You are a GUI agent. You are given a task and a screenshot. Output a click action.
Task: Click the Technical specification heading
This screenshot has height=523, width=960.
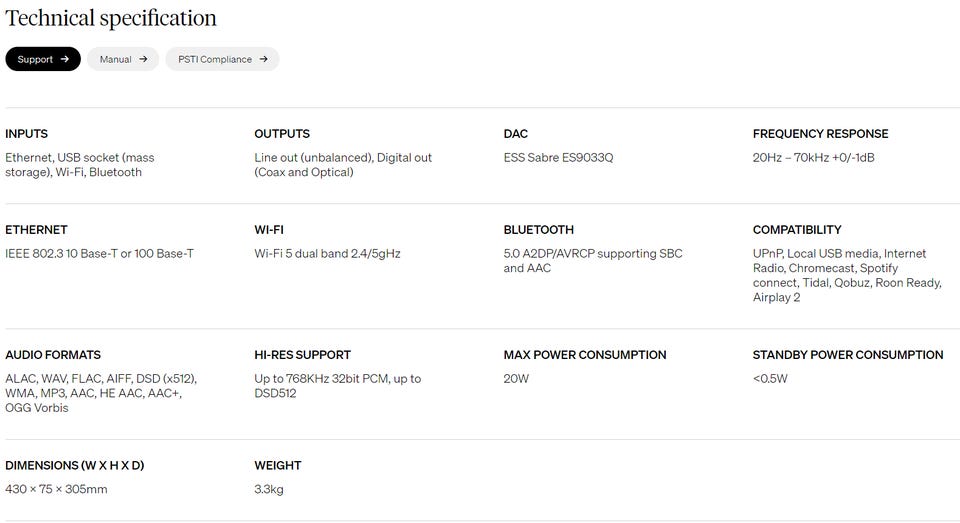pyautogui.click(x=111, y=18)
